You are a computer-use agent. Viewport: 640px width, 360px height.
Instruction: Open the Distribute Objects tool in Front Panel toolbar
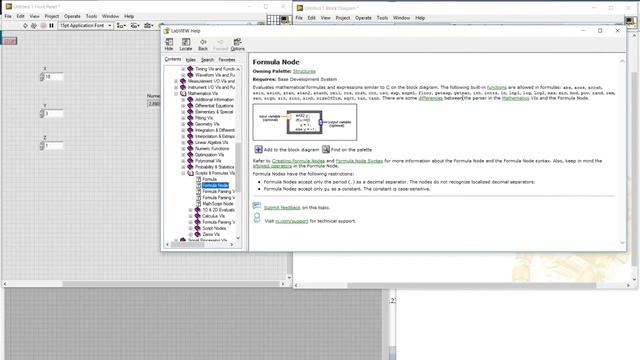135,25
